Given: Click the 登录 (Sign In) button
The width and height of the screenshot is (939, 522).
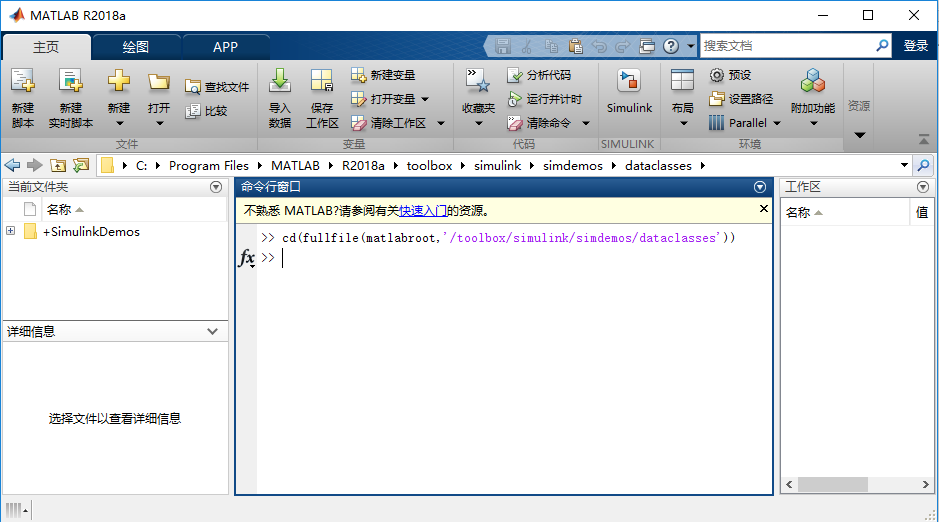Looking at the screenshot, I should point(916,45).
